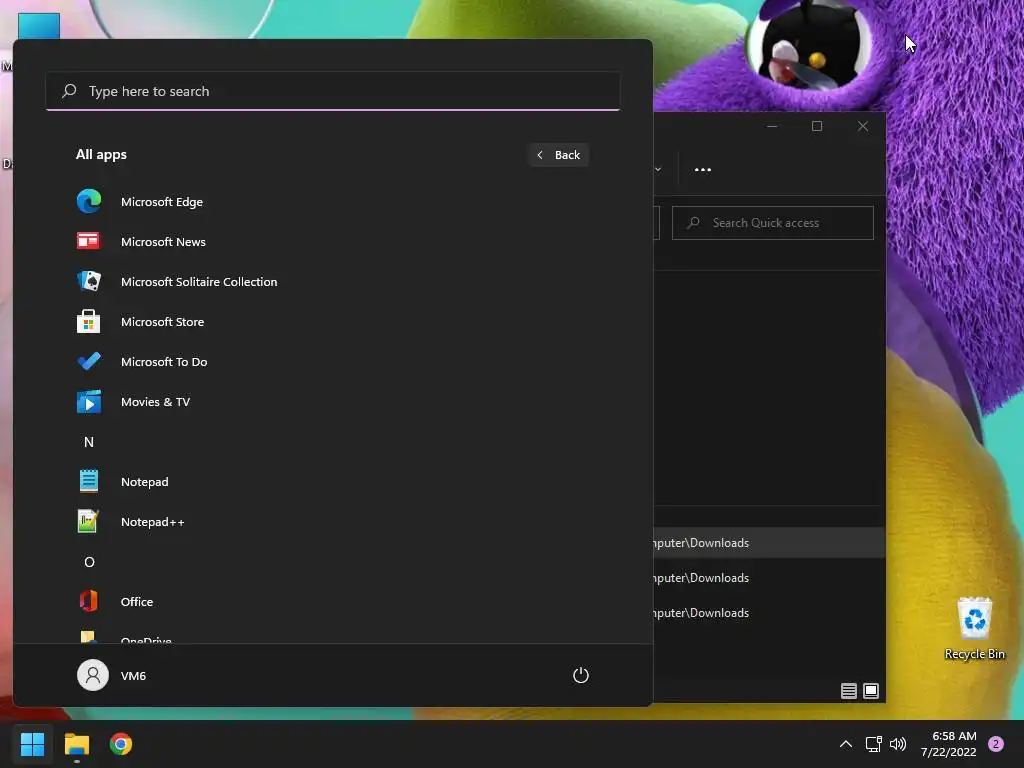Image resolution: width=1024 pixels, height=768 pixels.
Task: Select the highlighted Downloads row in File Explorer
Action: [x=769, y=543]
